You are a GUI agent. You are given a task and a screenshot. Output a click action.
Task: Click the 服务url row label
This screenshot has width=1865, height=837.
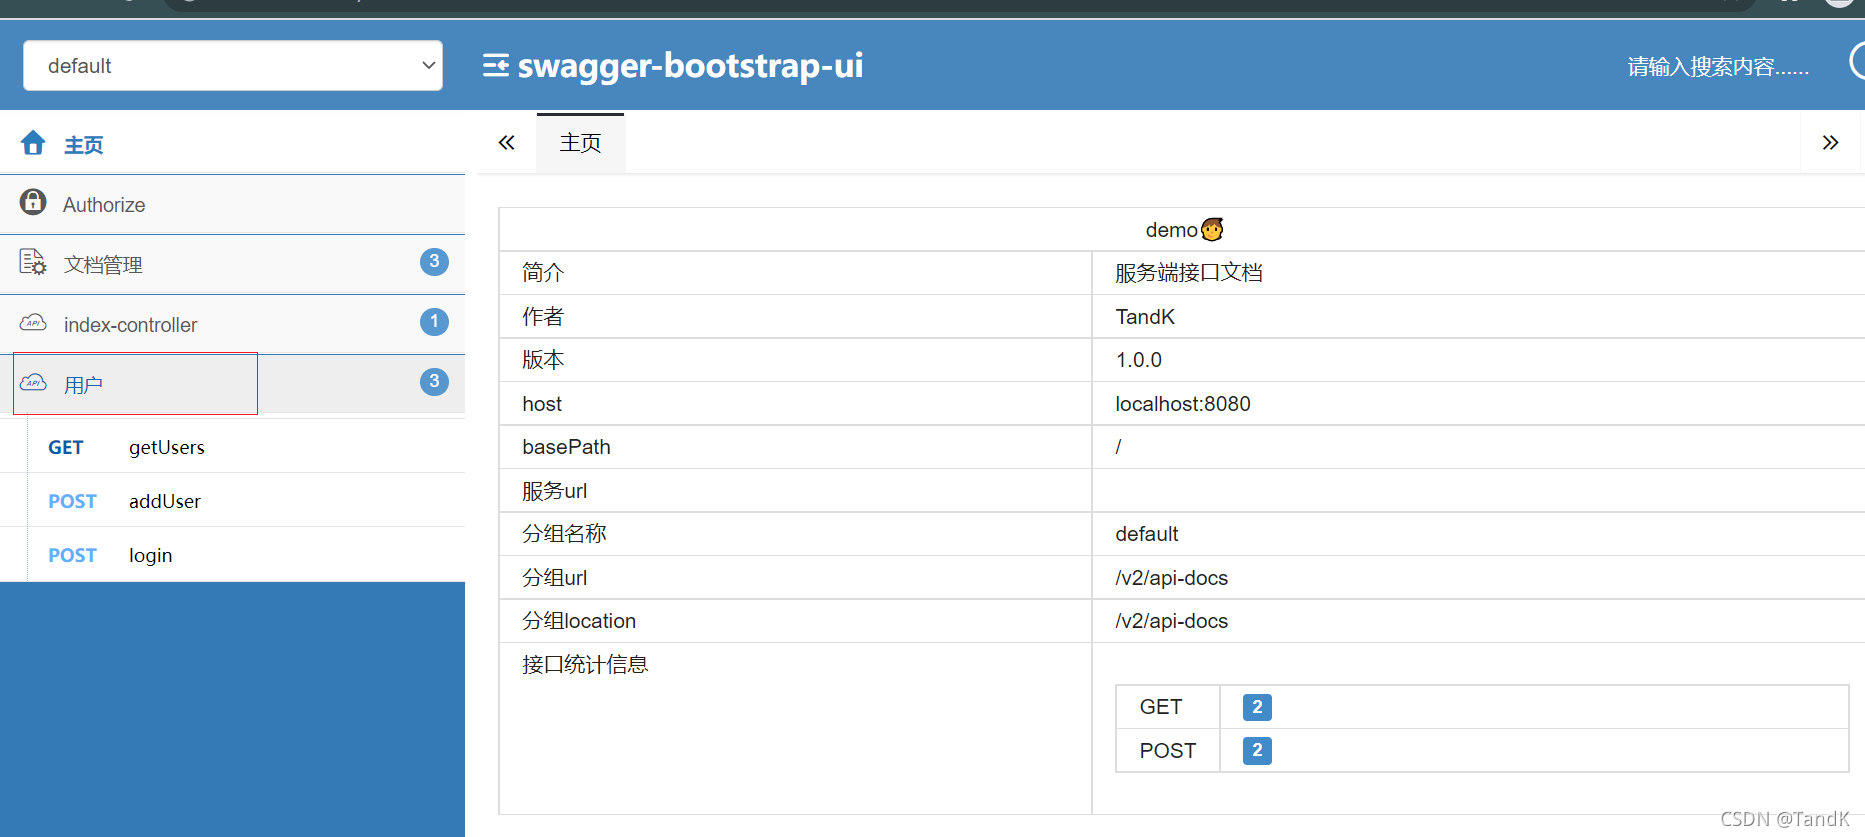(554, 491)
